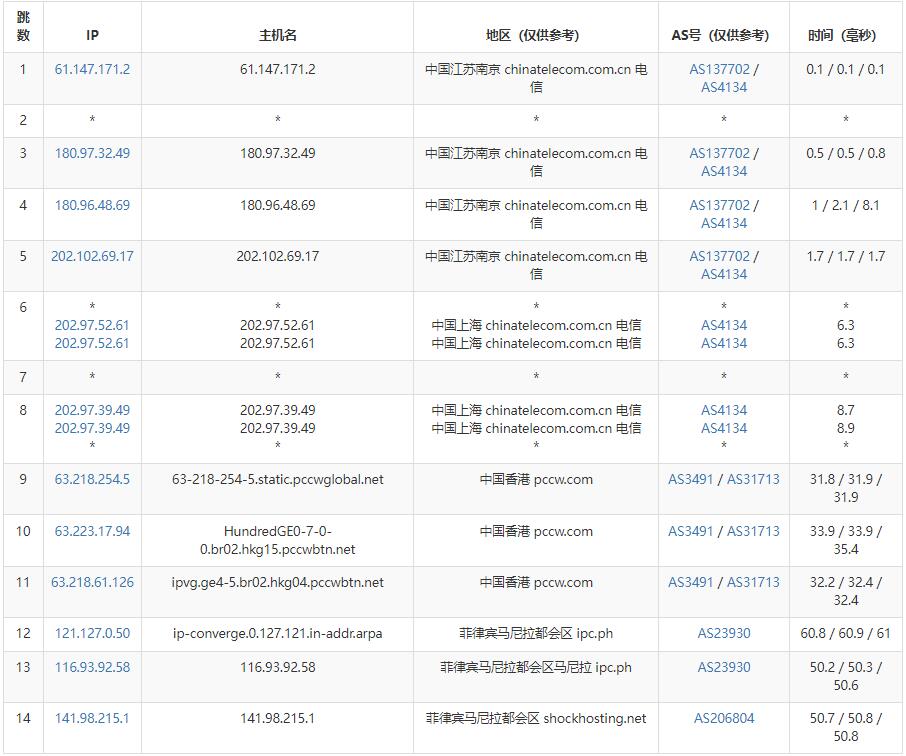Click AS31713 in the hop 9 row

[x=753, y=479]
